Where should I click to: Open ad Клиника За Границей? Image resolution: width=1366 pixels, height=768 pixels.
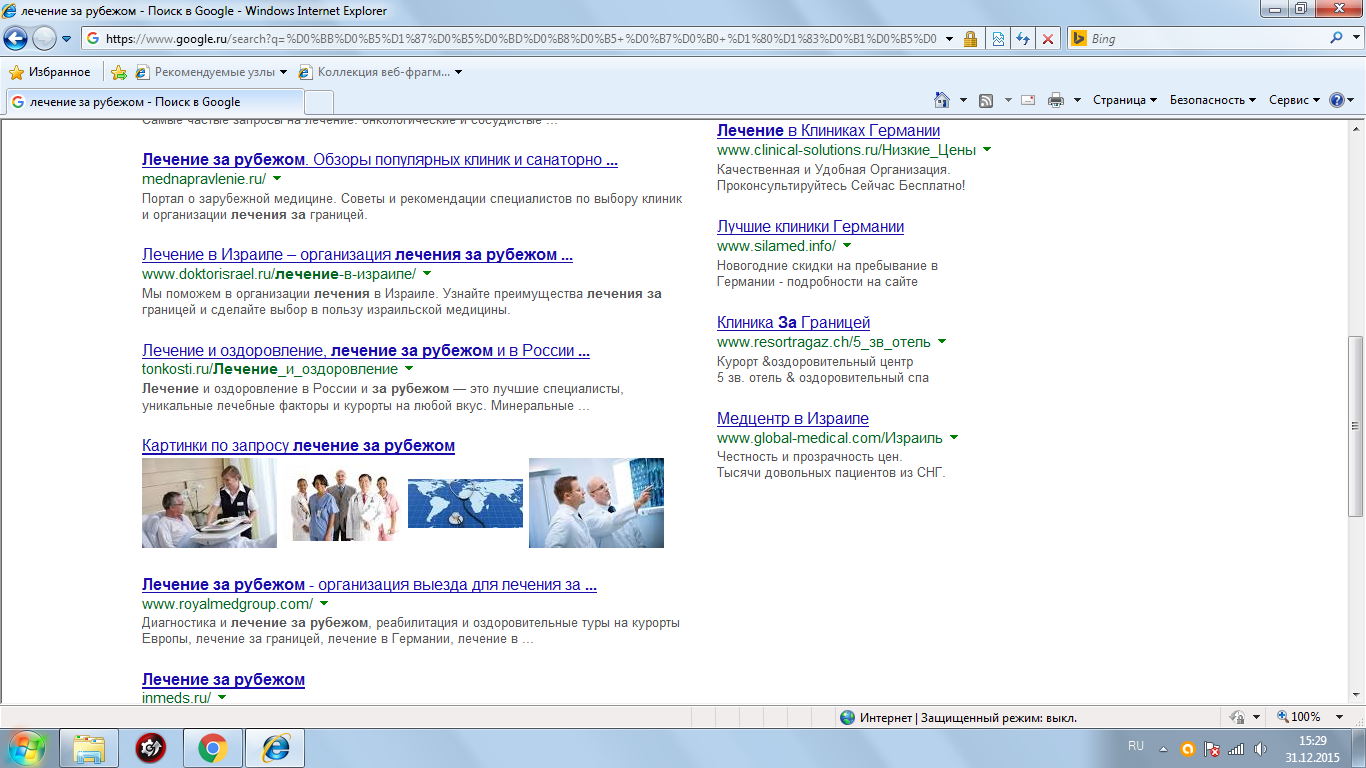[x=793, y=323]
